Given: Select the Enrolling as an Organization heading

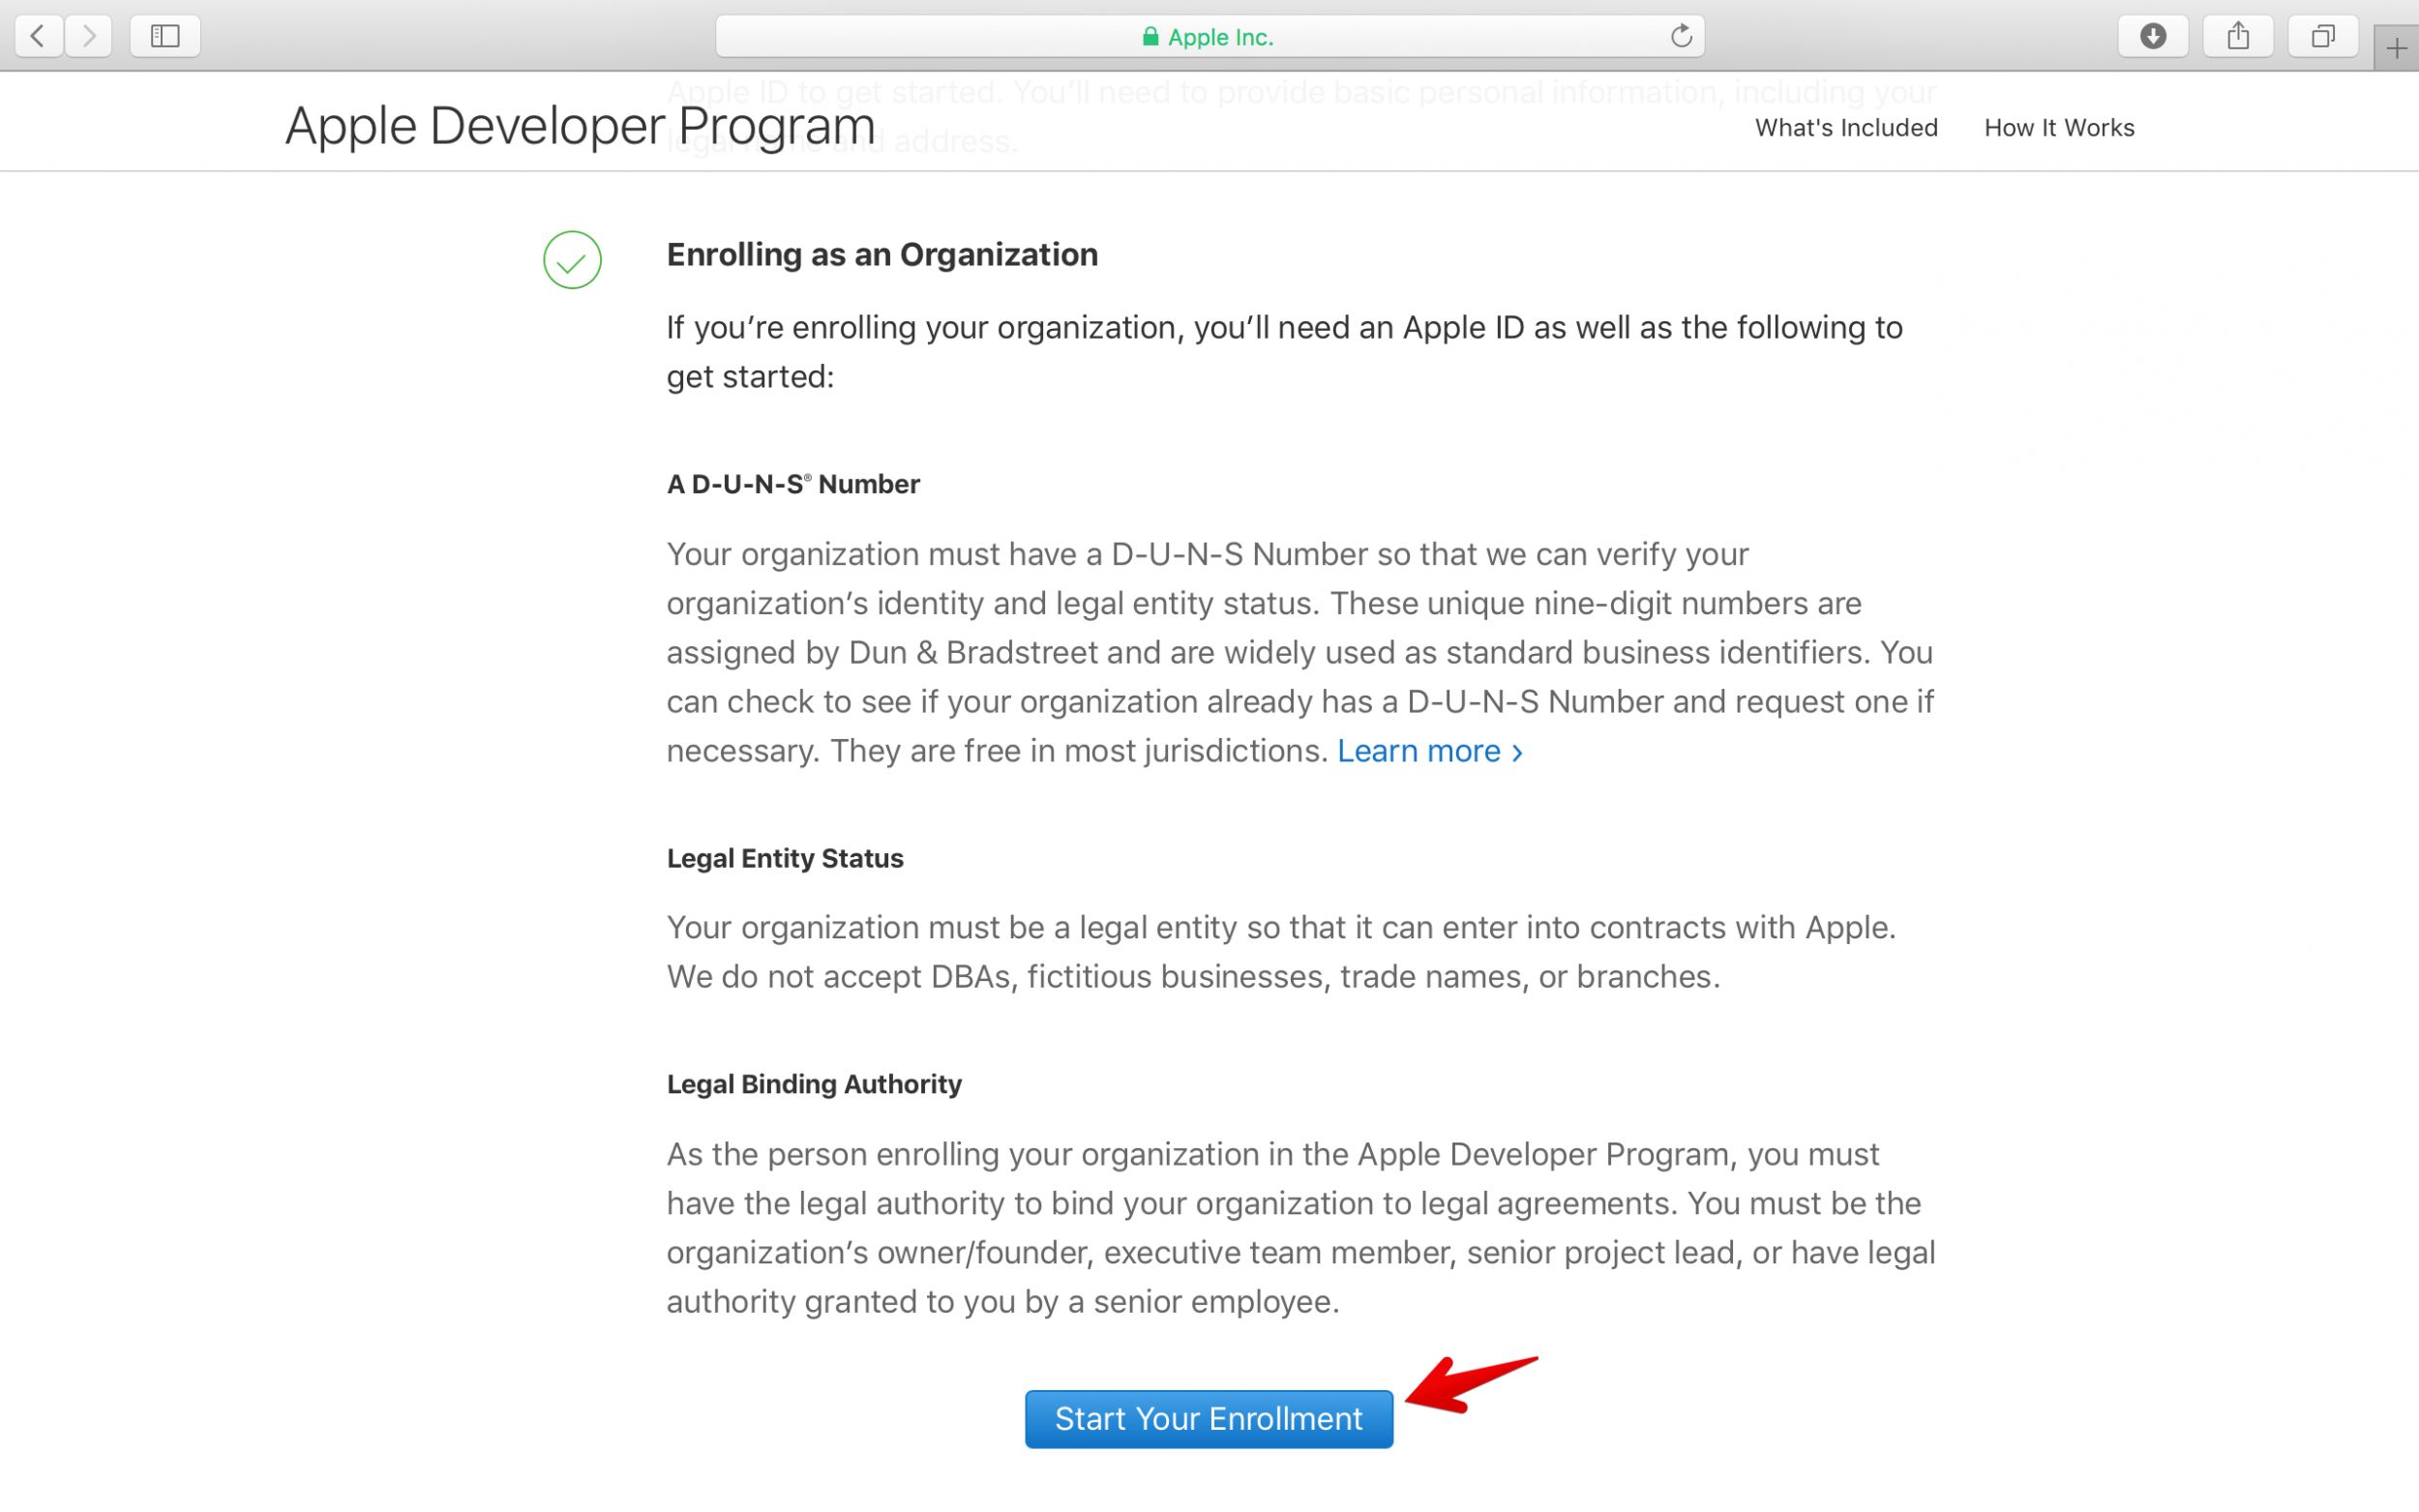Looking at the screenshot, I should click(x=882, y=255).
